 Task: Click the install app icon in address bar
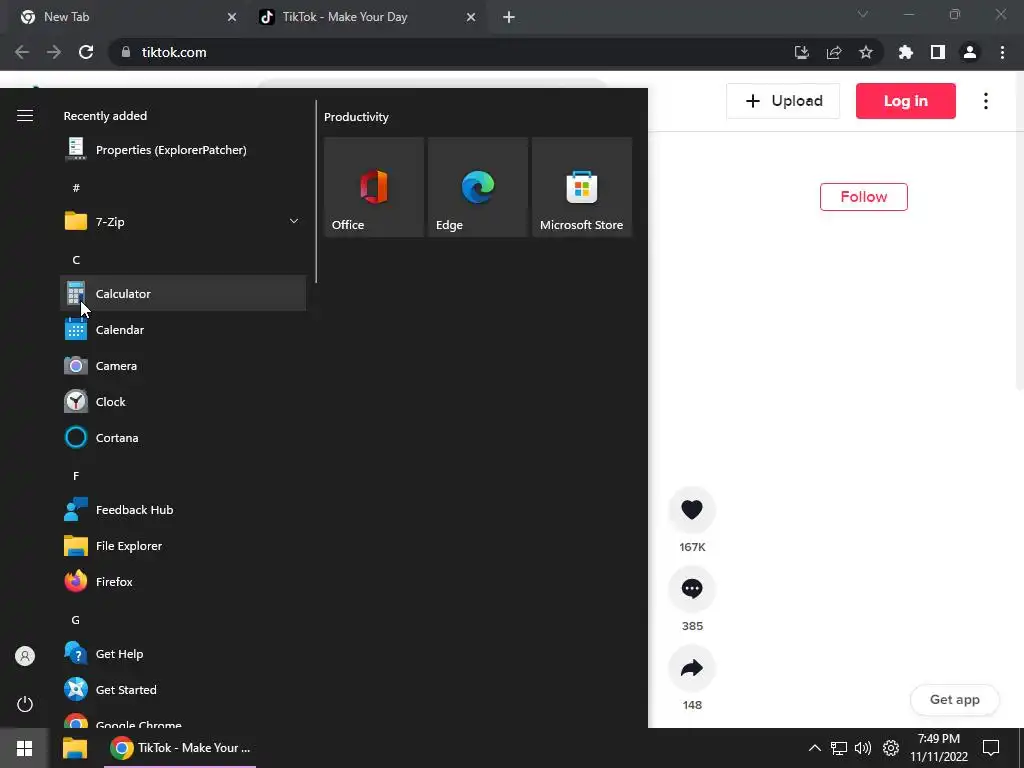pyautogui.click(x=801, y=52)
